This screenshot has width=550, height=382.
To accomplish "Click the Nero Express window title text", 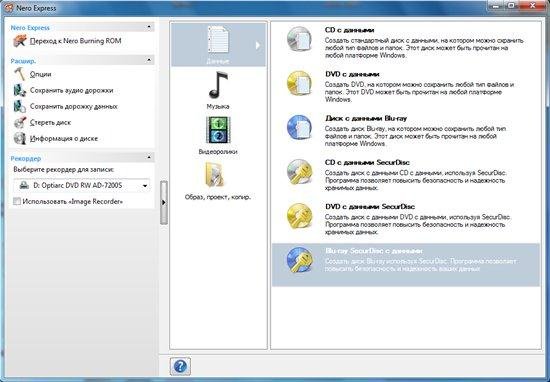I will 36,8.
